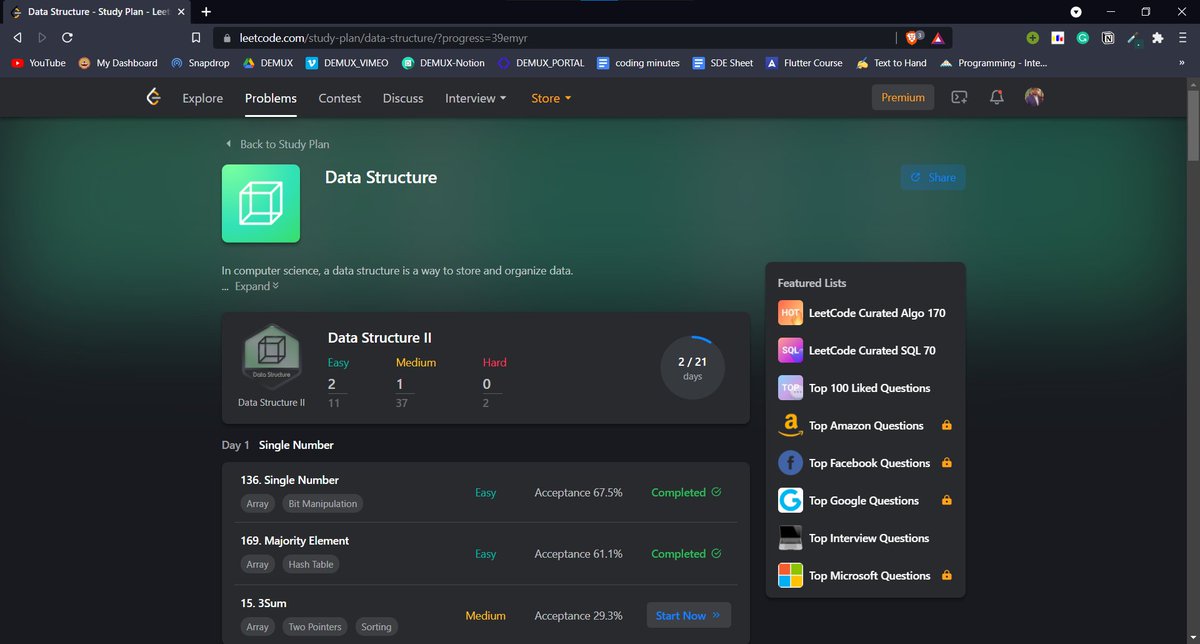Open the SDE Sheet bookmark
Viewport: 1200px width, 644px height.
pos(723,62)
